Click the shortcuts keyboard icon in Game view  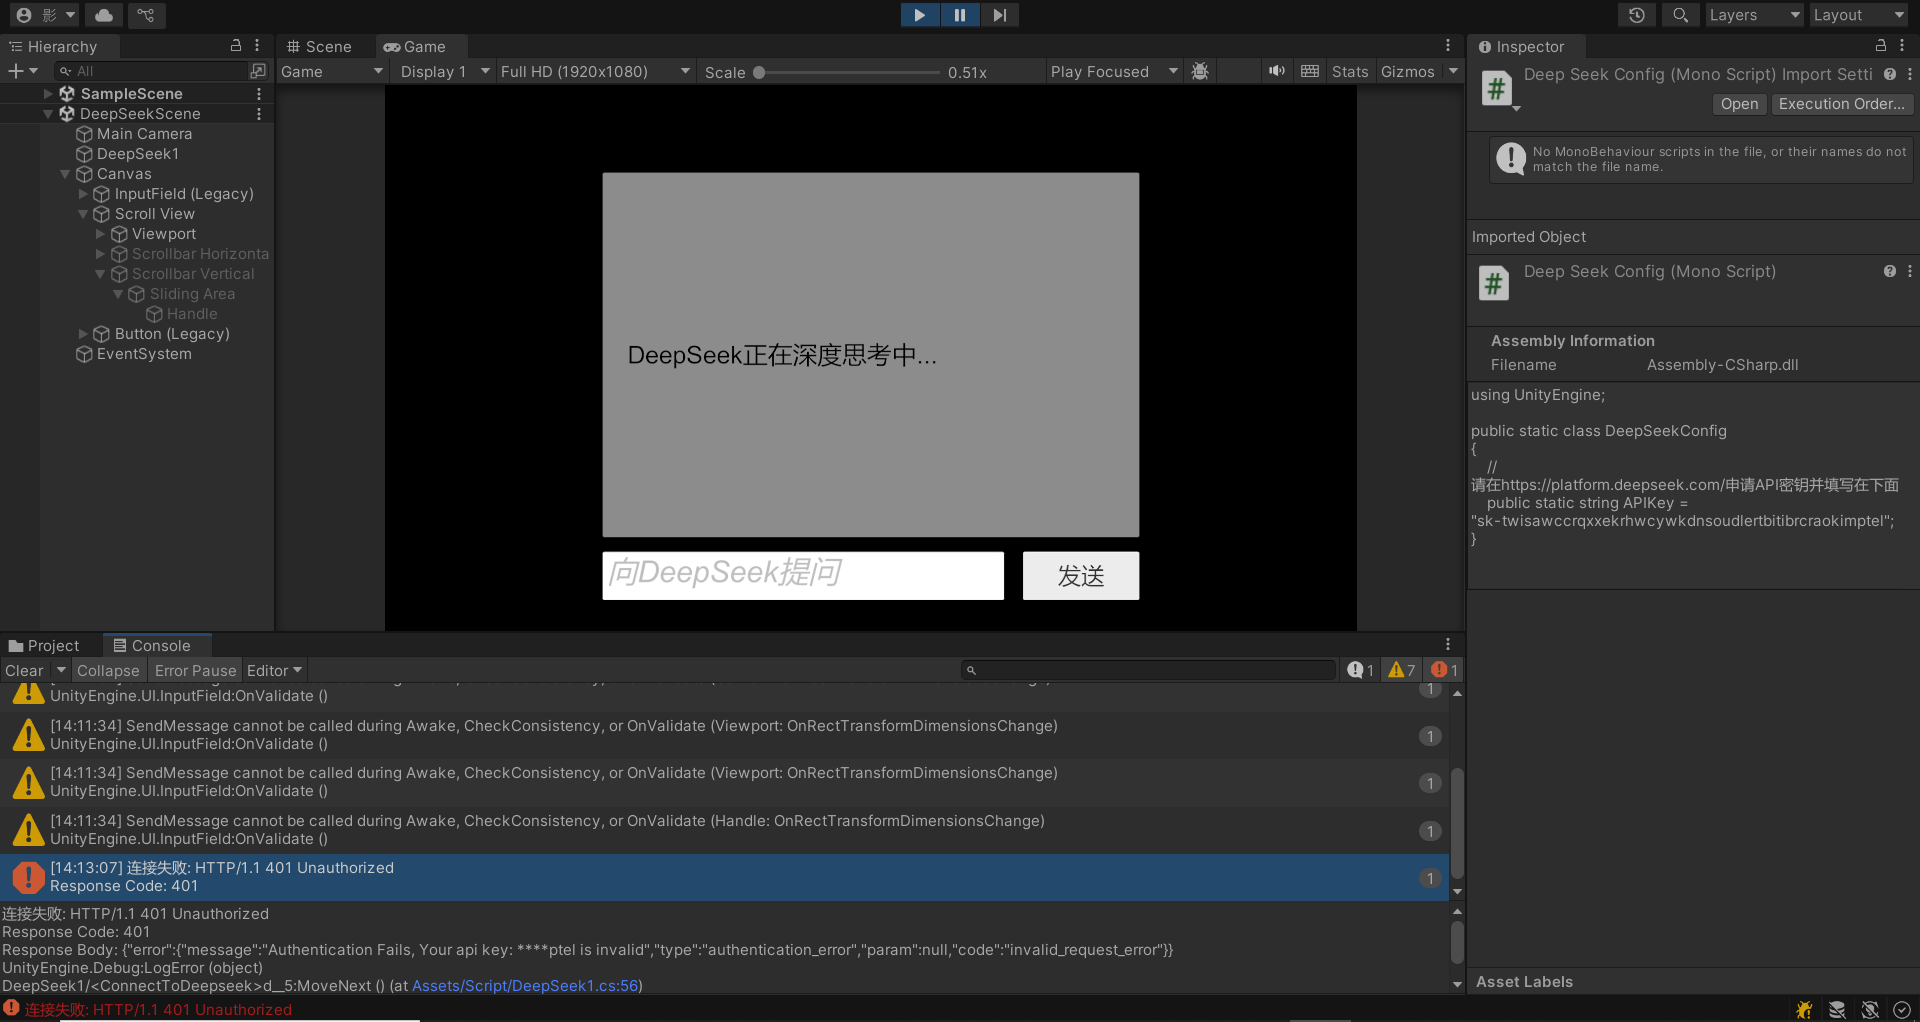(x=1310, y=71)
